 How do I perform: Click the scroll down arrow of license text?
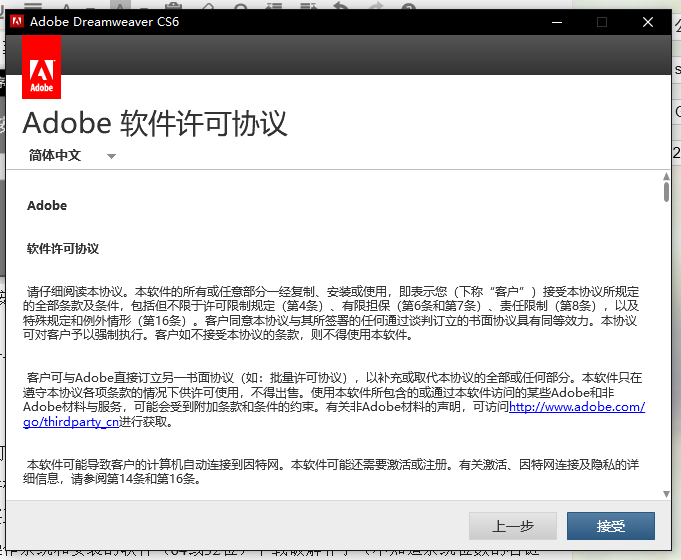click(666, 494)
